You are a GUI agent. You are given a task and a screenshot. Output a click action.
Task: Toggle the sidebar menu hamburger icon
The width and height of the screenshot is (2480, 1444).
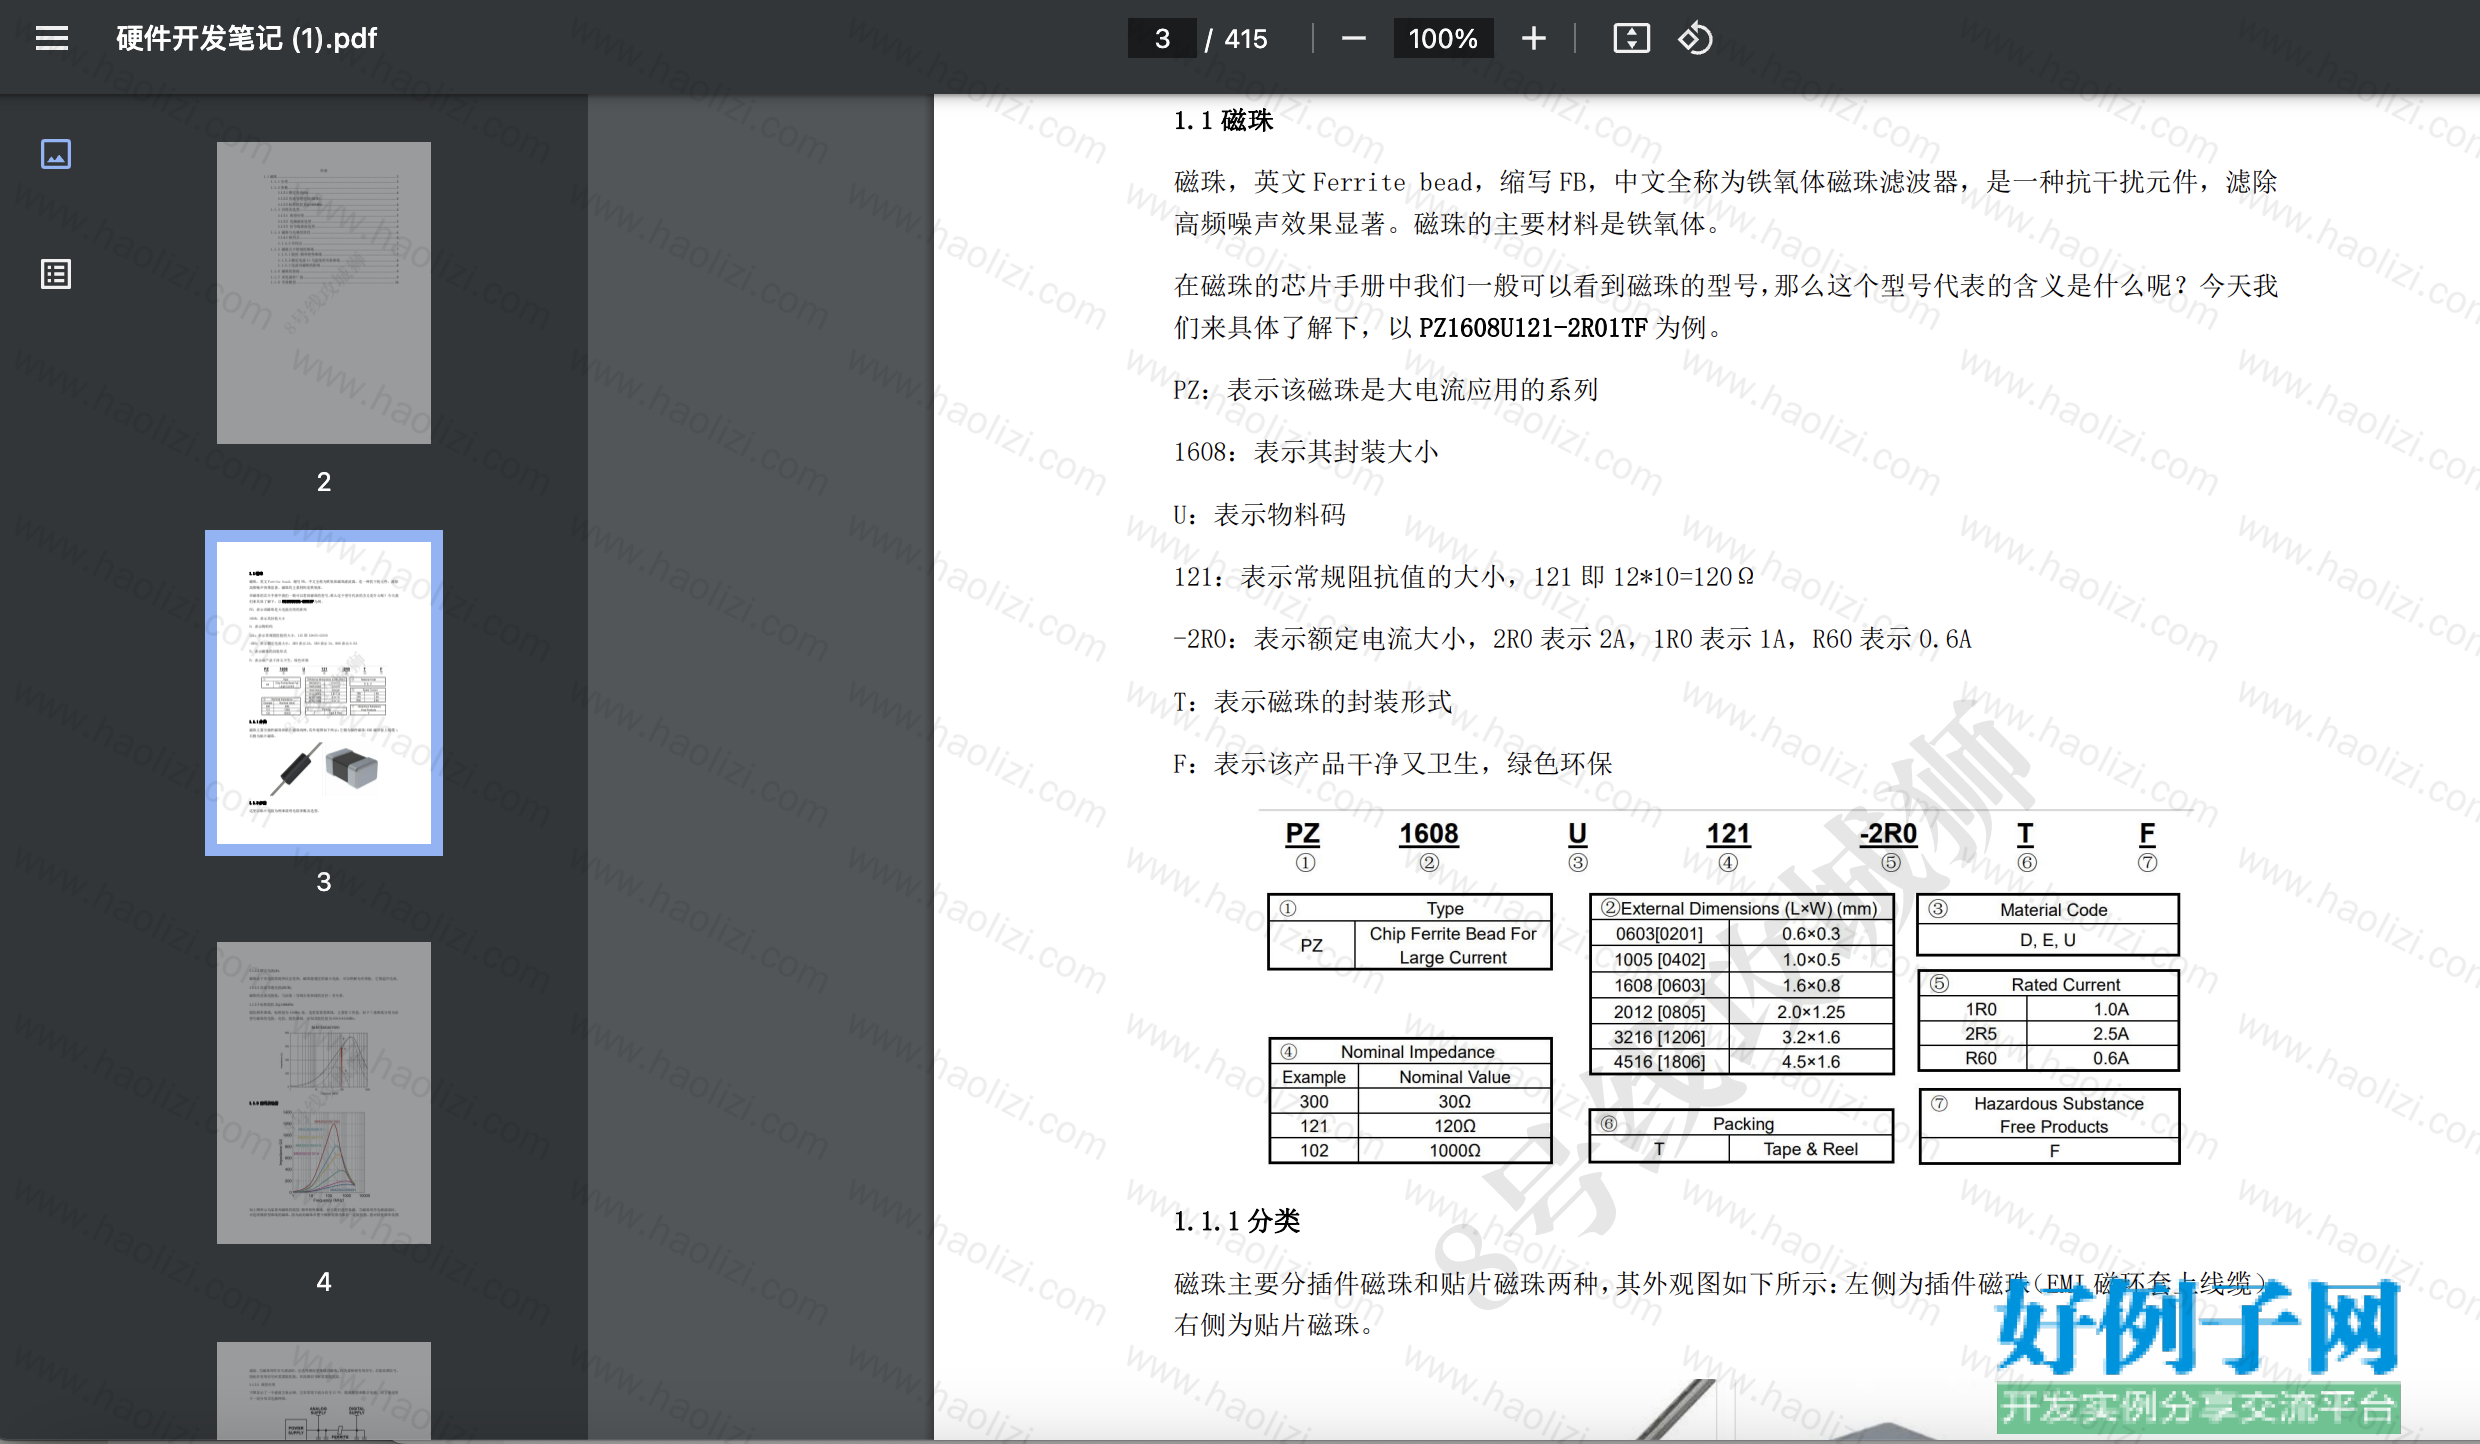point(52,38)
